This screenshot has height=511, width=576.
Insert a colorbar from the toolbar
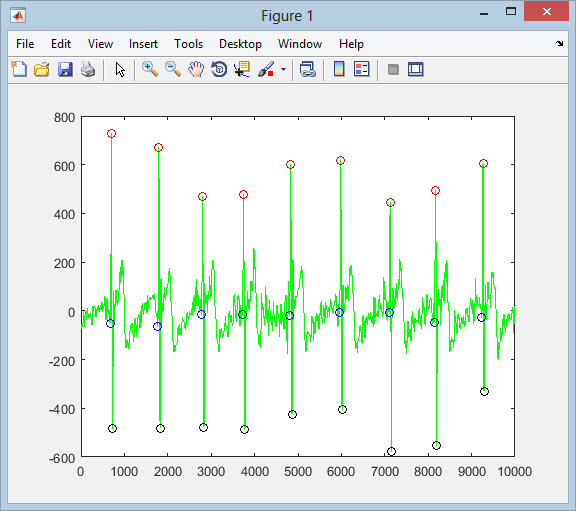(x=339, y=69)
